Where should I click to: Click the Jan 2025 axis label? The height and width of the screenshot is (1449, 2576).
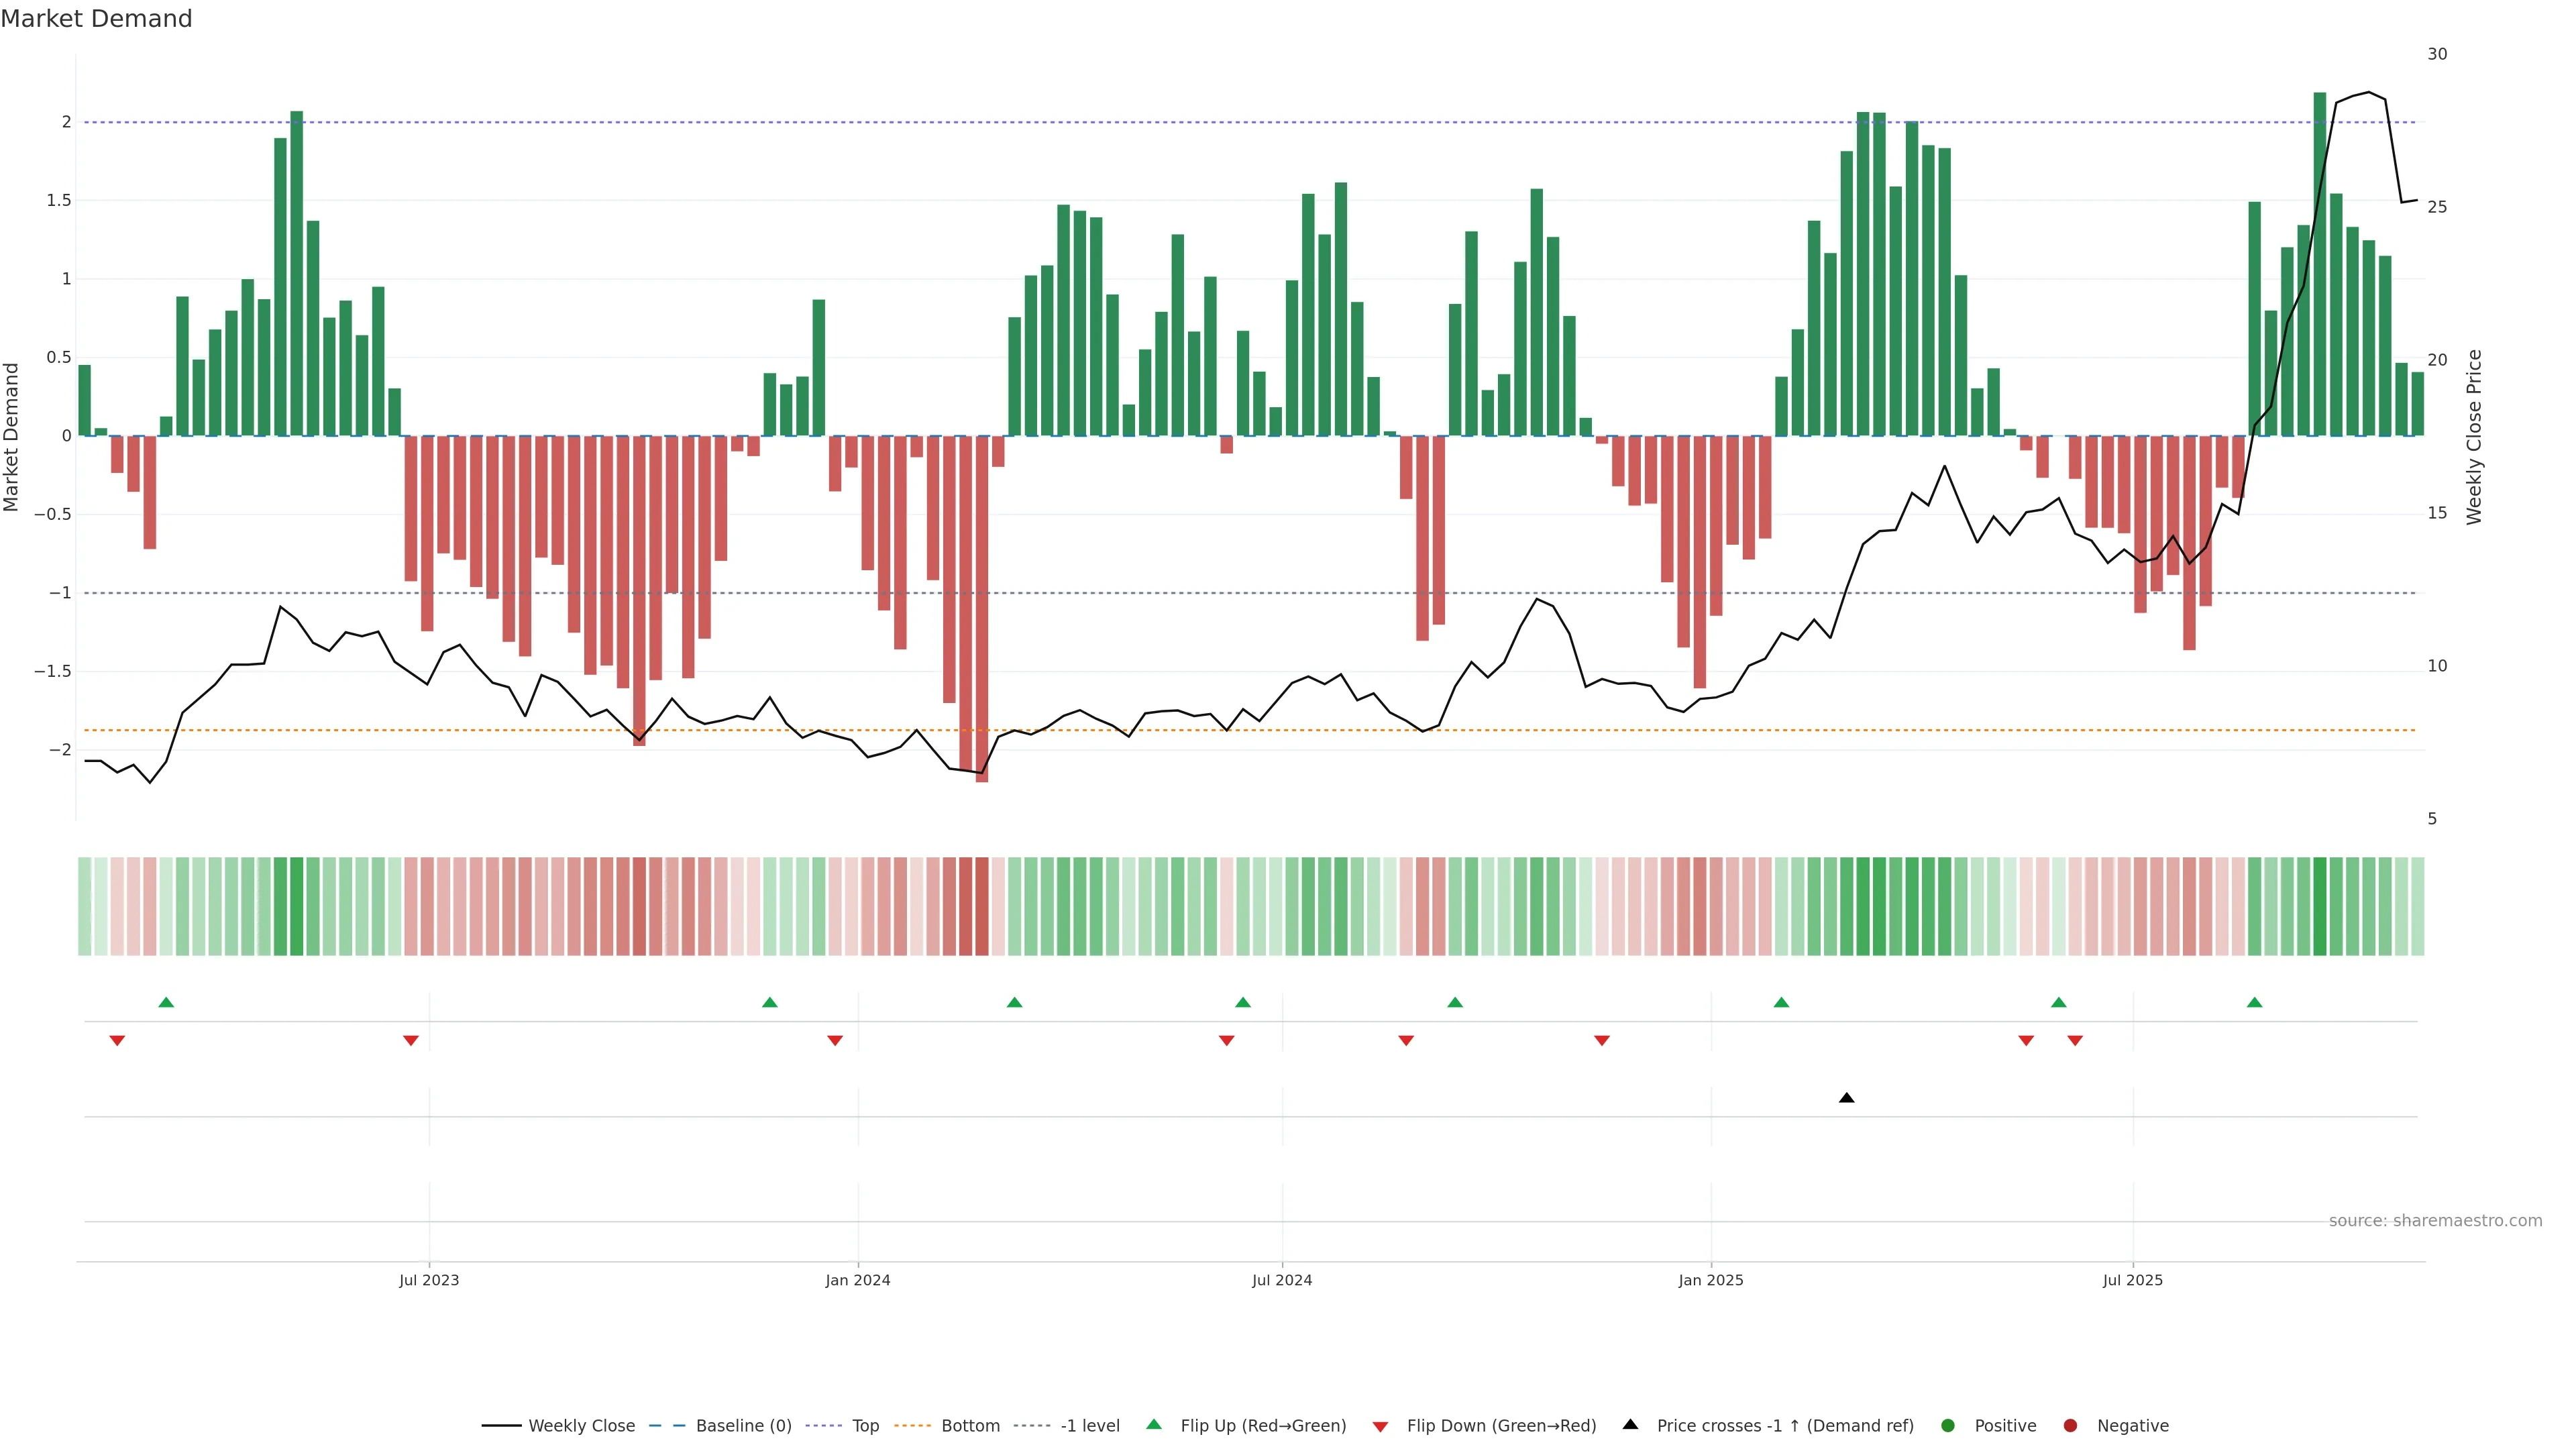click(1710, 1280)
